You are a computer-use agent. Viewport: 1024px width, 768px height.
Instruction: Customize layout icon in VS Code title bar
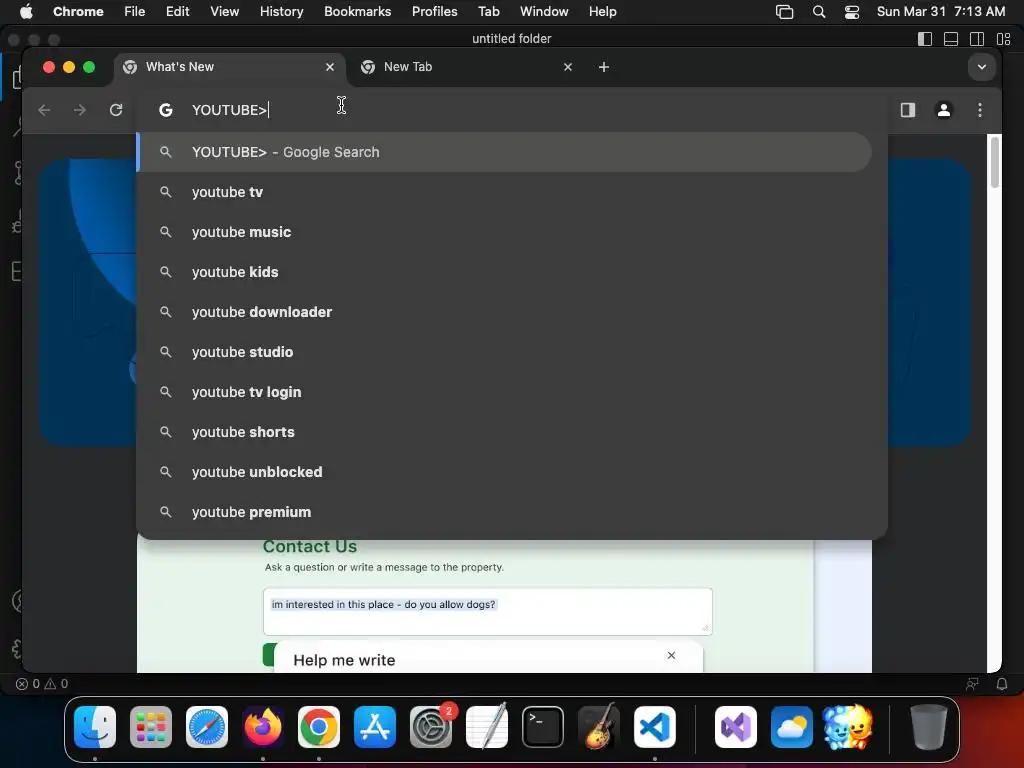click(x=1004, y=39)
